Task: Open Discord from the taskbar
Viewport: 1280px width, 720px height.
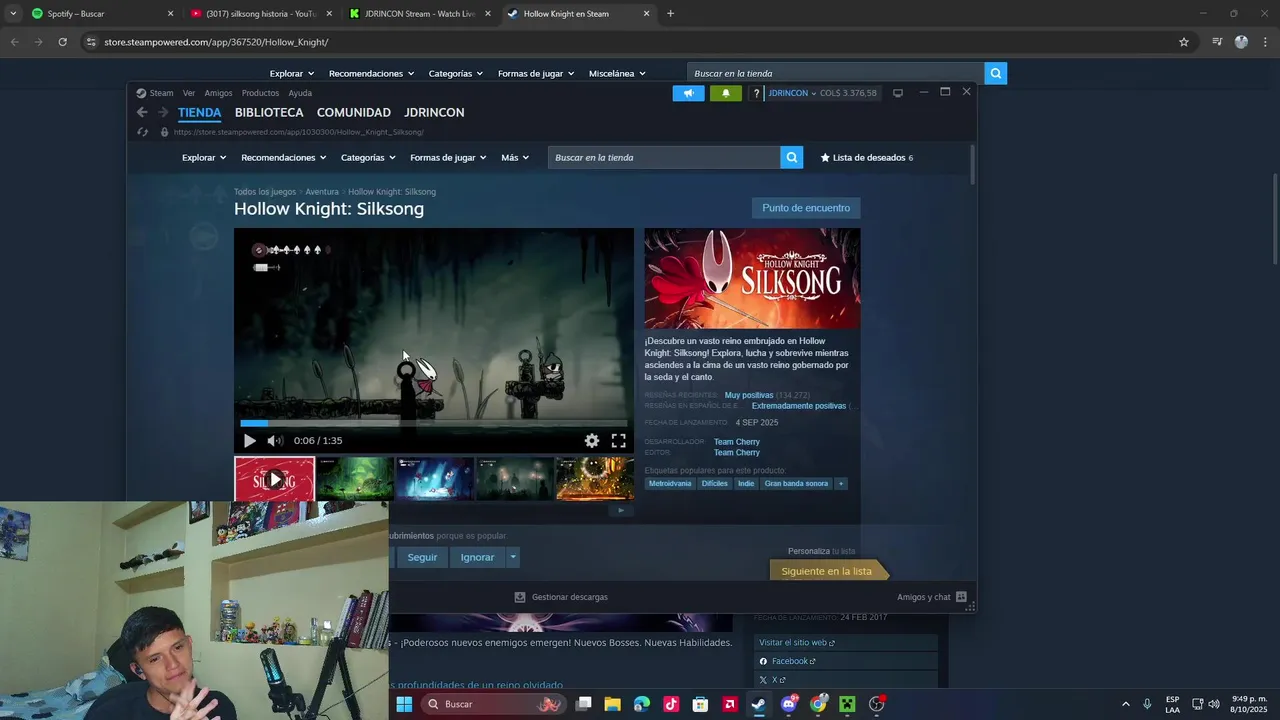Action: tap(789, 704)
